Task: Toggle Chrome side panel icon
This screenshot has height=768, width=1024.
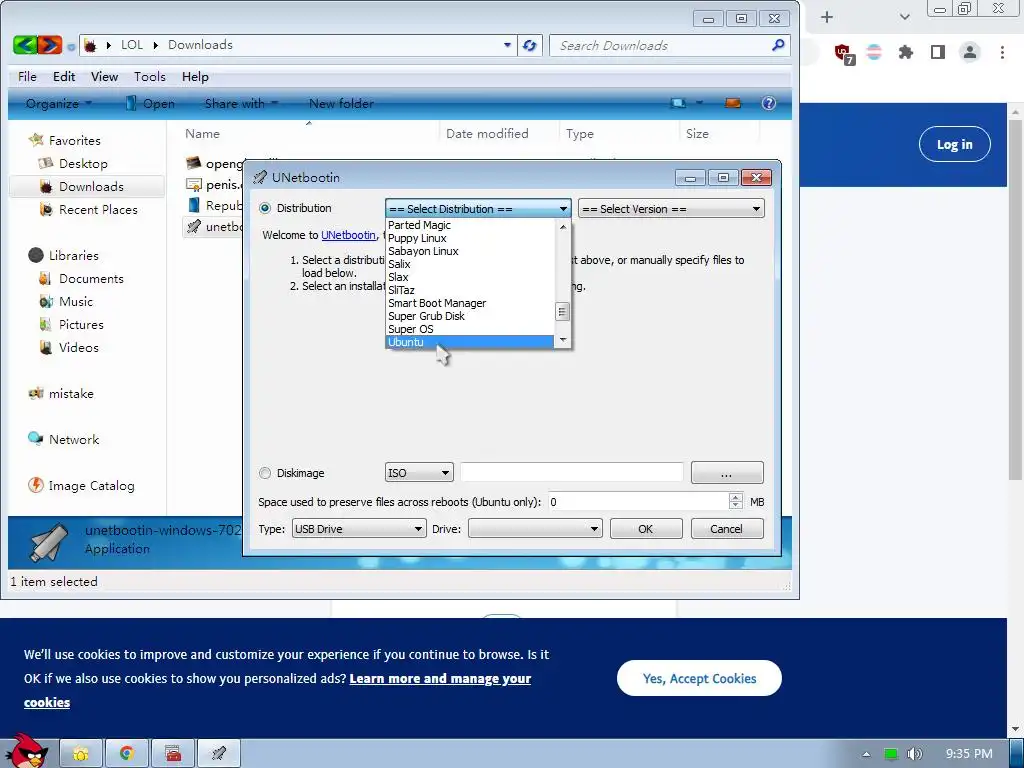Action: [x=938, y=52]
